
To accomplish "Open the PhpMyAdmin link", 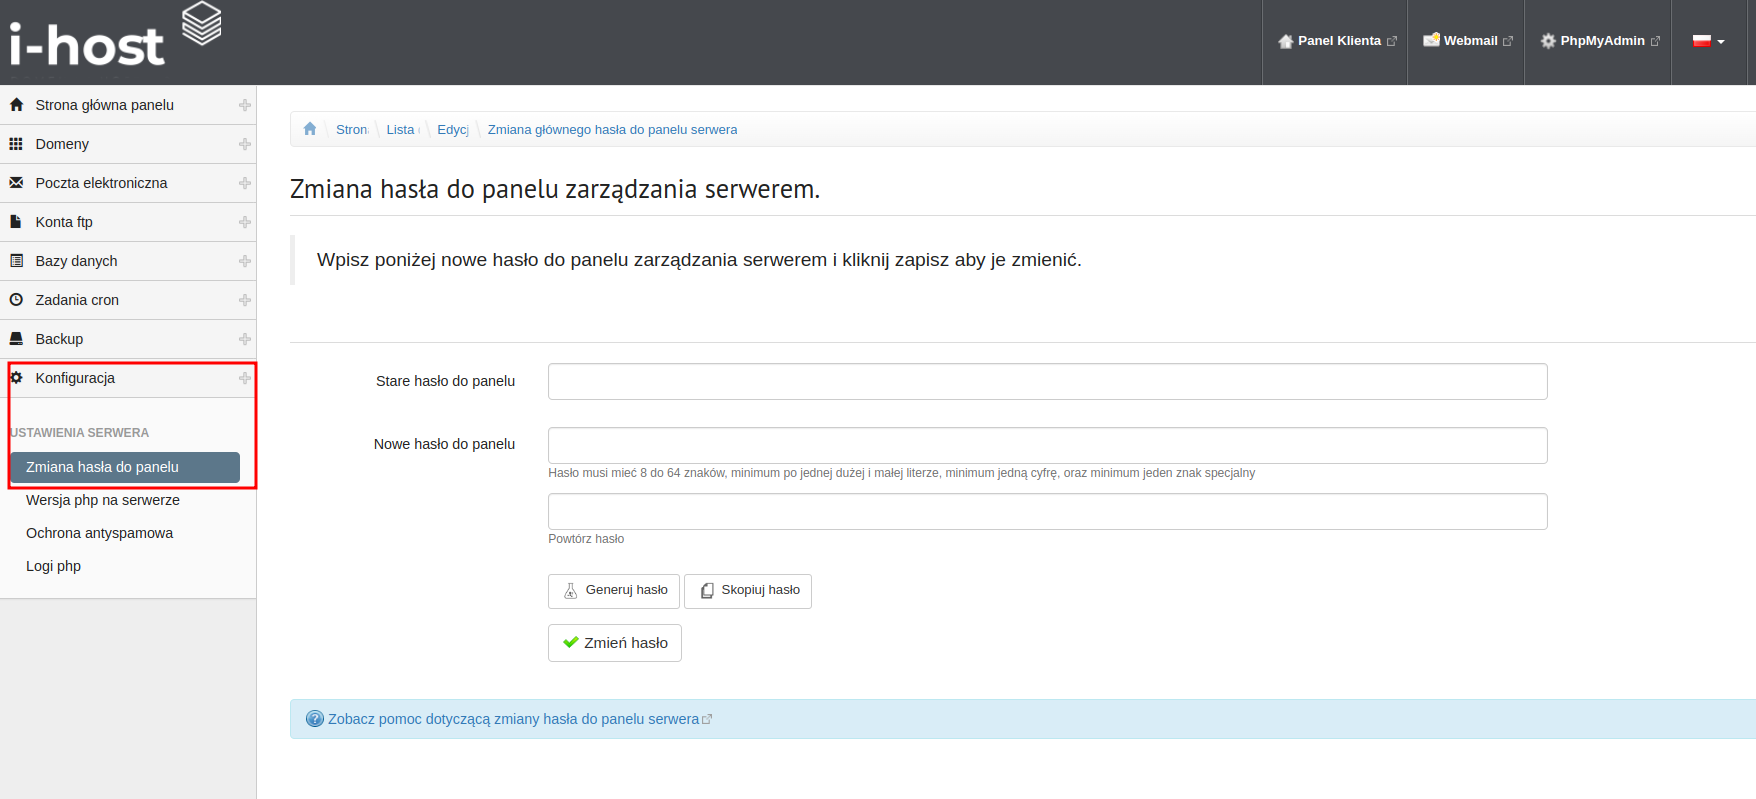I will pos(1599,41).
